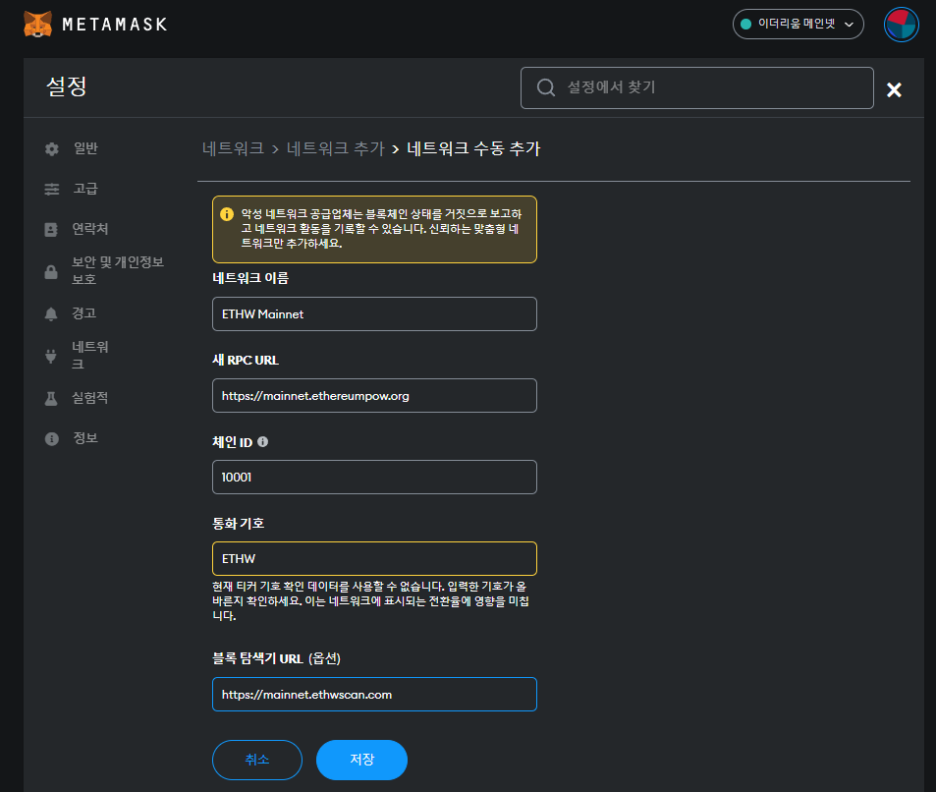
Task: Open the 실험적 settings tab
Action: click(x=90, y=397)
